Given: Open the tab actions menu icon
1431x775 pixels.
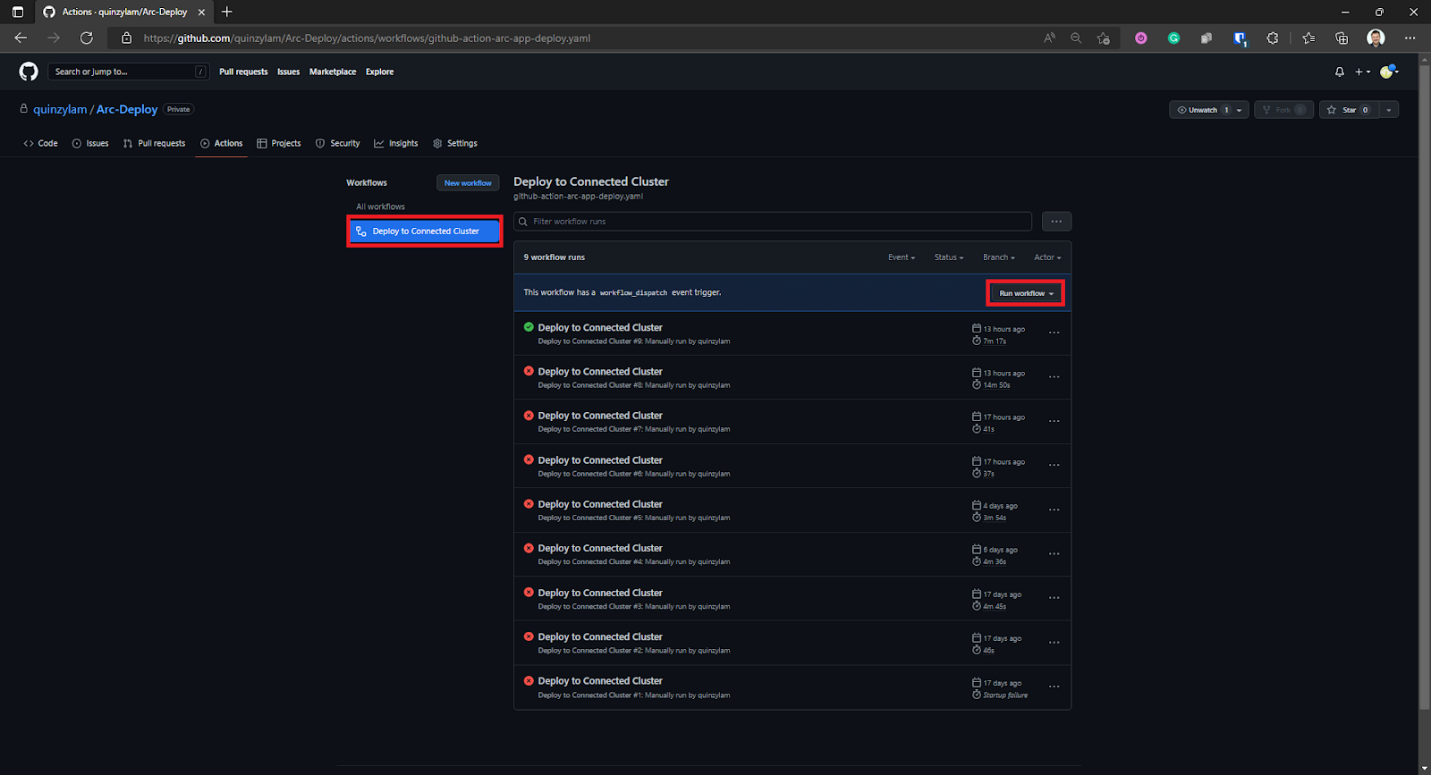Looking at the screenshot, I should pyautogui.click(x=18, y=12).
